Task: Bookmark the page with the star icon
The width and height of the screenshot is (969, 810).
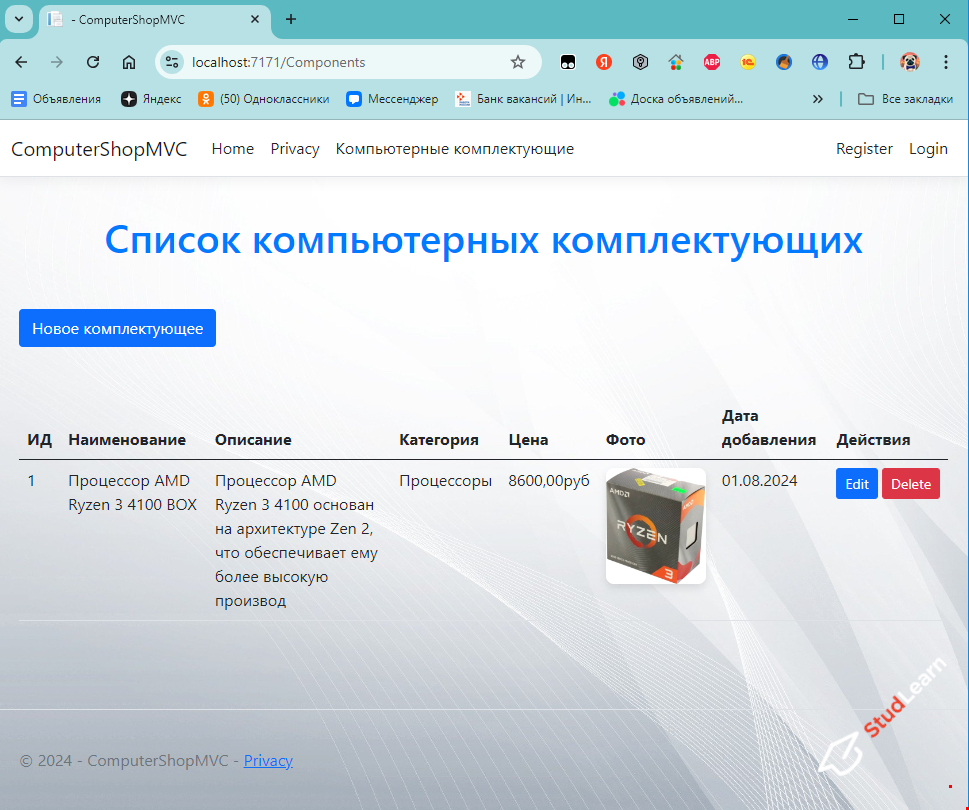Action: [x=518, y=61]
